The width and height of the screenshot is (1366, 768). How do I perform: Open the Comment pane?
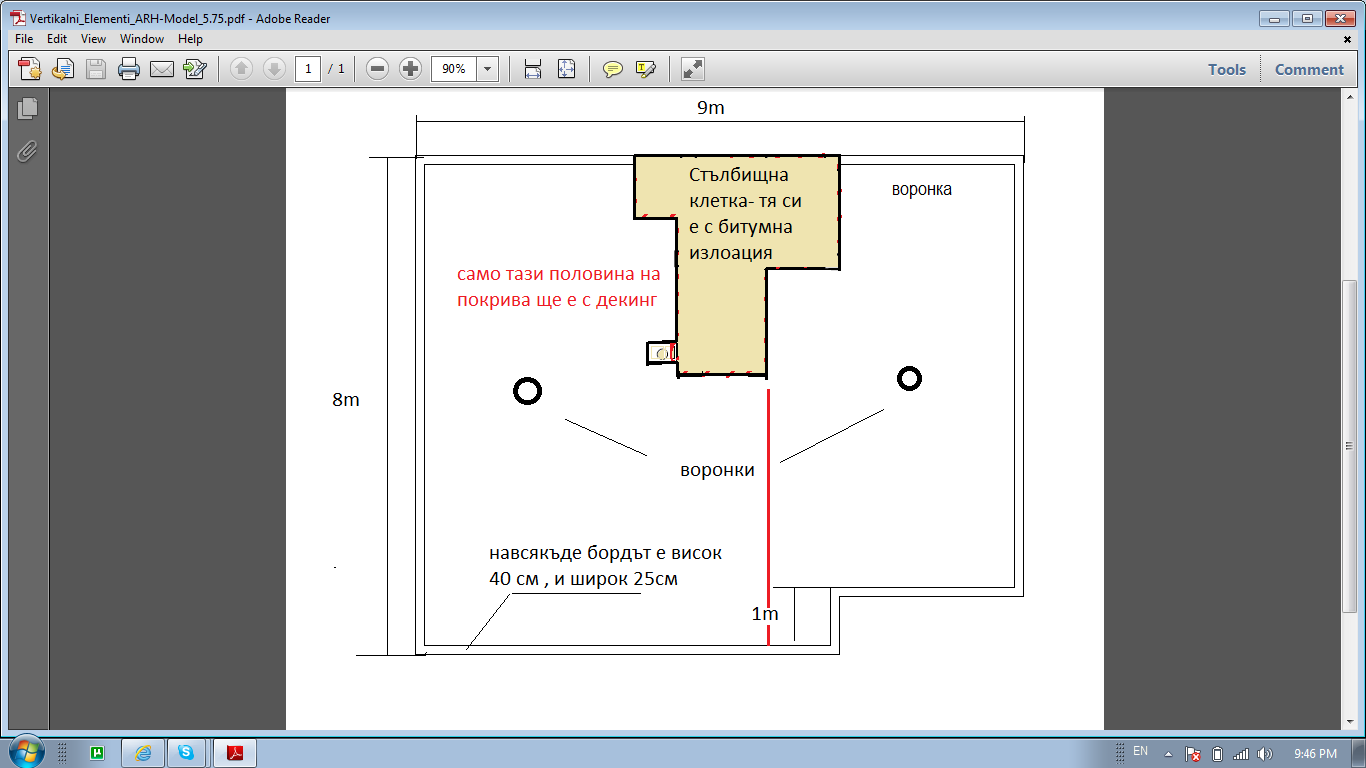1309,69
